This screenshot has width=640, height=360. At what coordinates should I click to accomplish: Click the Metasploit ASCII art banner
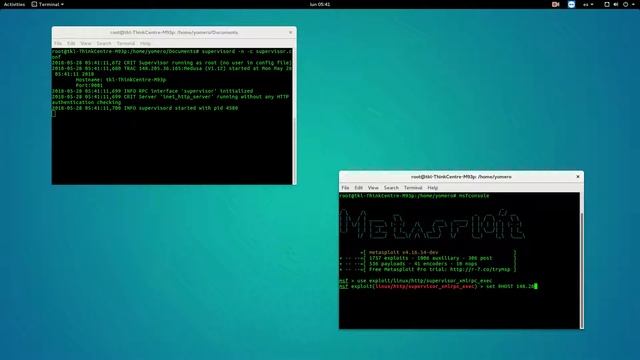(x=432, y=224)
